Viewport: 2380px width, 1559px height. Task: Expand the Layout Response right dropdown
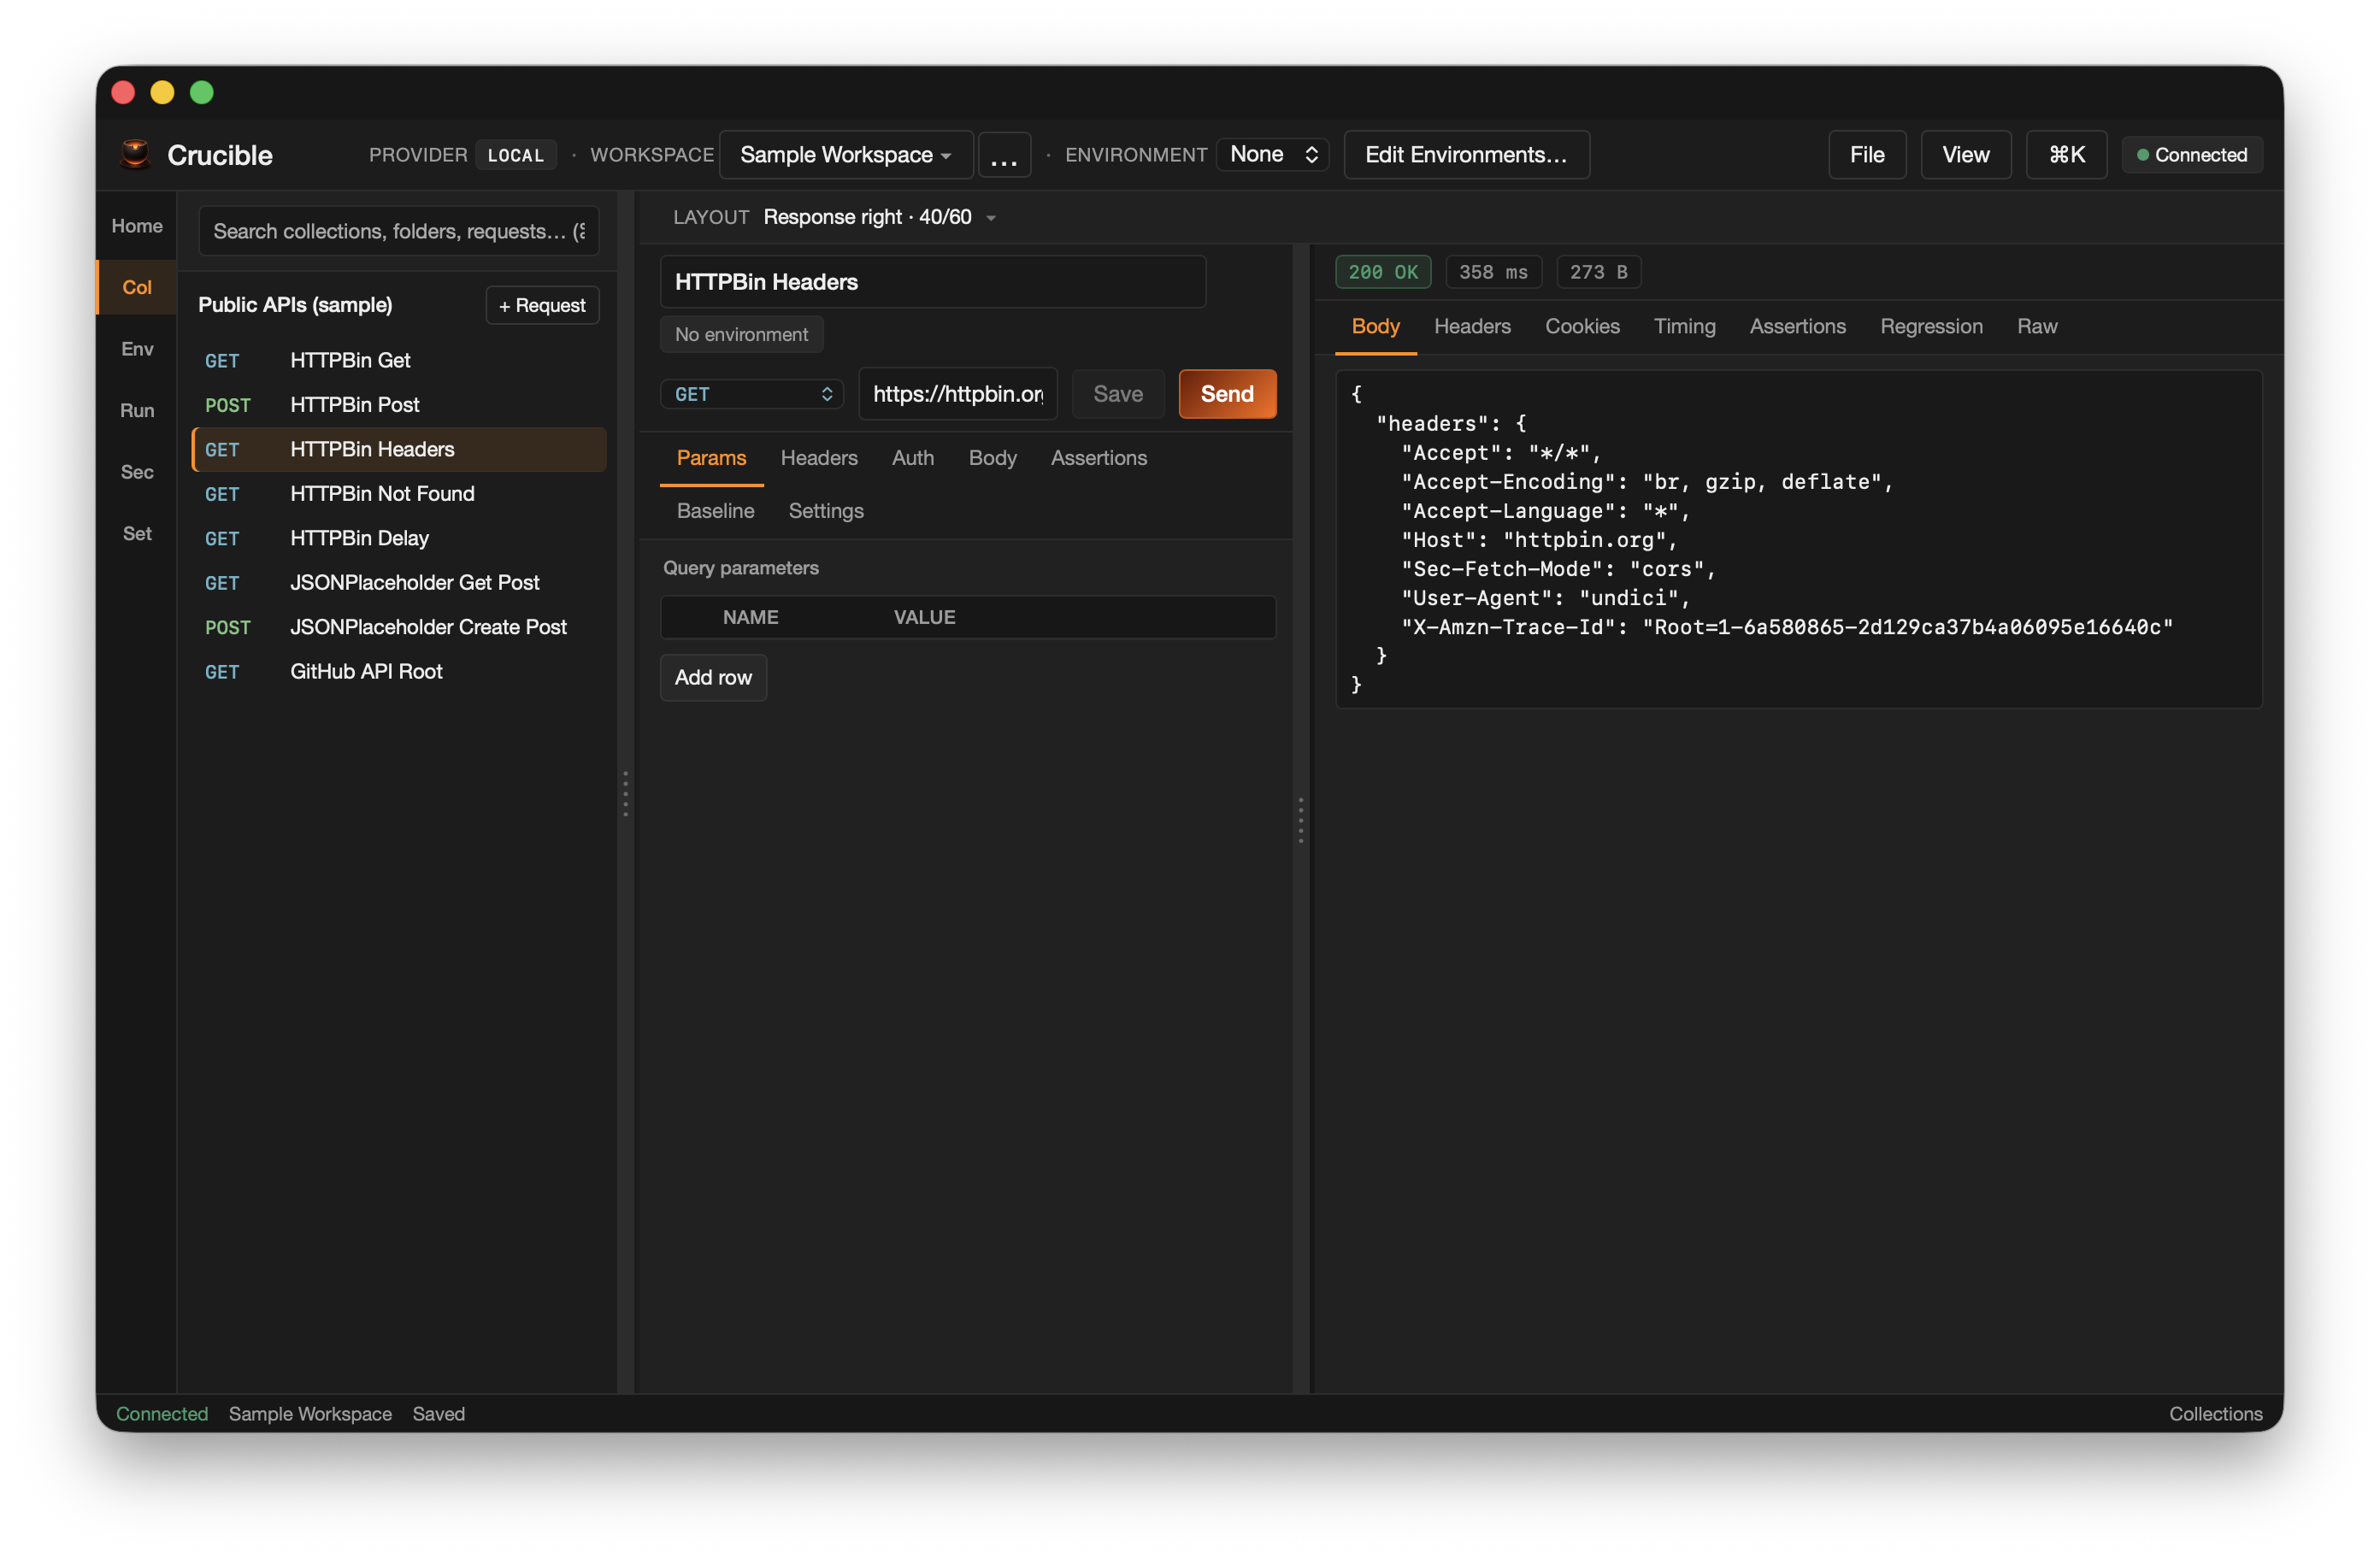tap(880, 217)
